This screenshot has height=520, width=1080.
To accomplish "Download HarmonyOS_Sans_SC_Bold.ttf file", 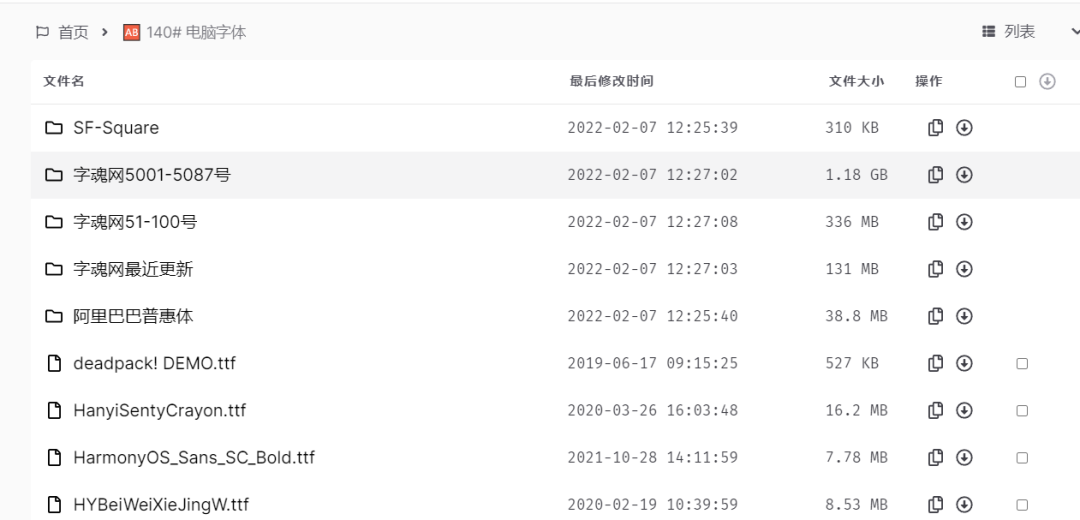I will (965, 457).
